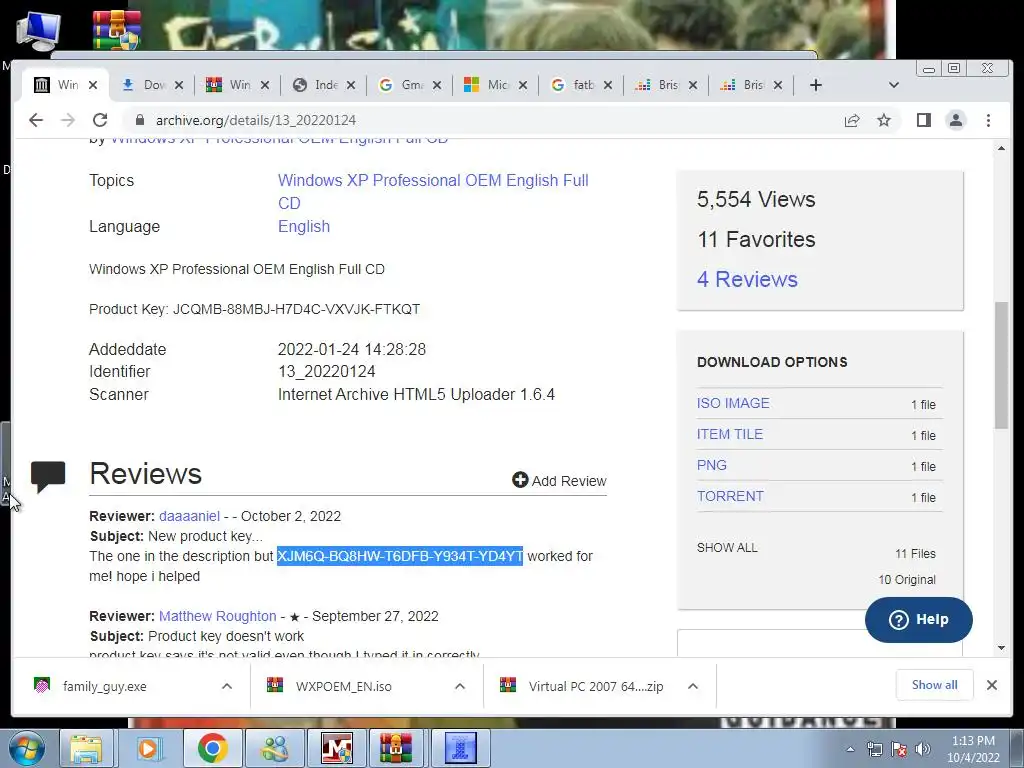Click the share page icon in address bar
Viewport: 1024px width, 768px height.
(x=852, y=120)
